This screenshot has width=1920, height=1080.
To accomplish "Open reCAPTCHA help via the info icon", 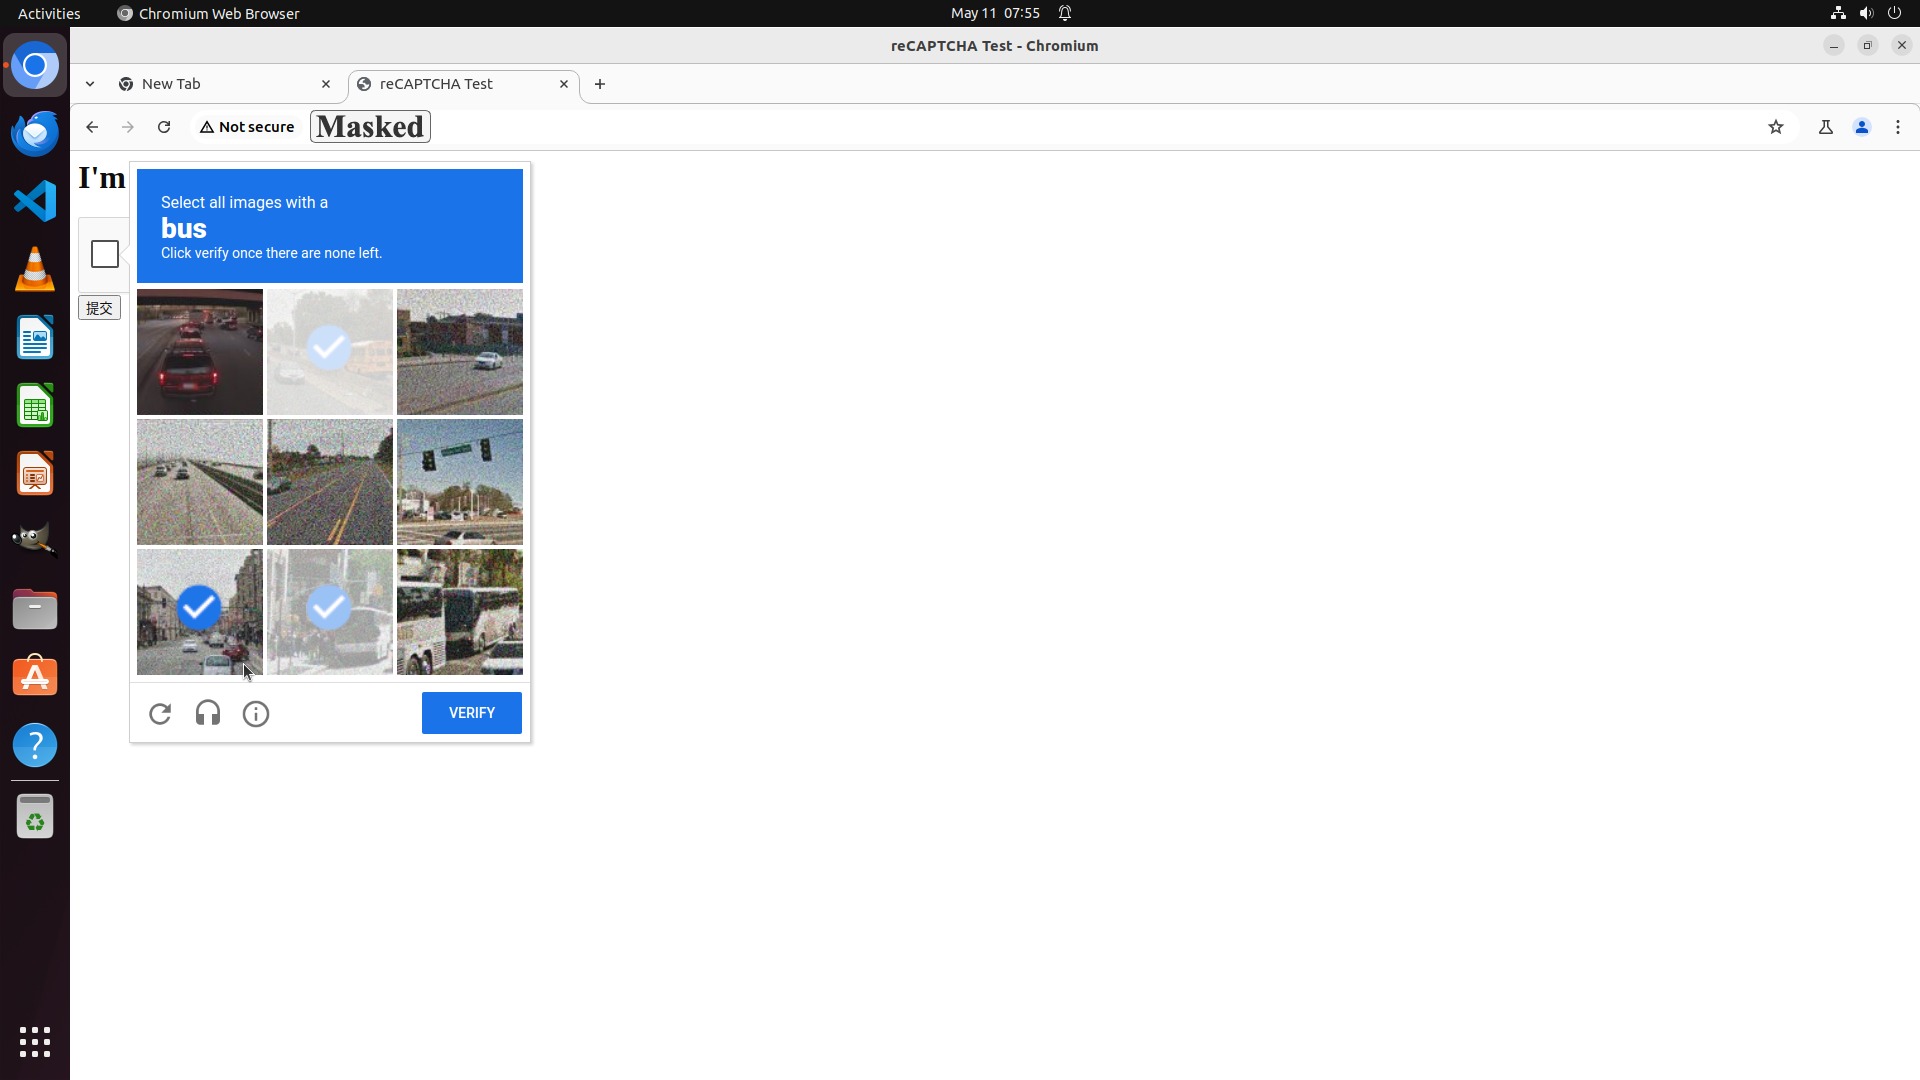I will (x=256, y=714).
